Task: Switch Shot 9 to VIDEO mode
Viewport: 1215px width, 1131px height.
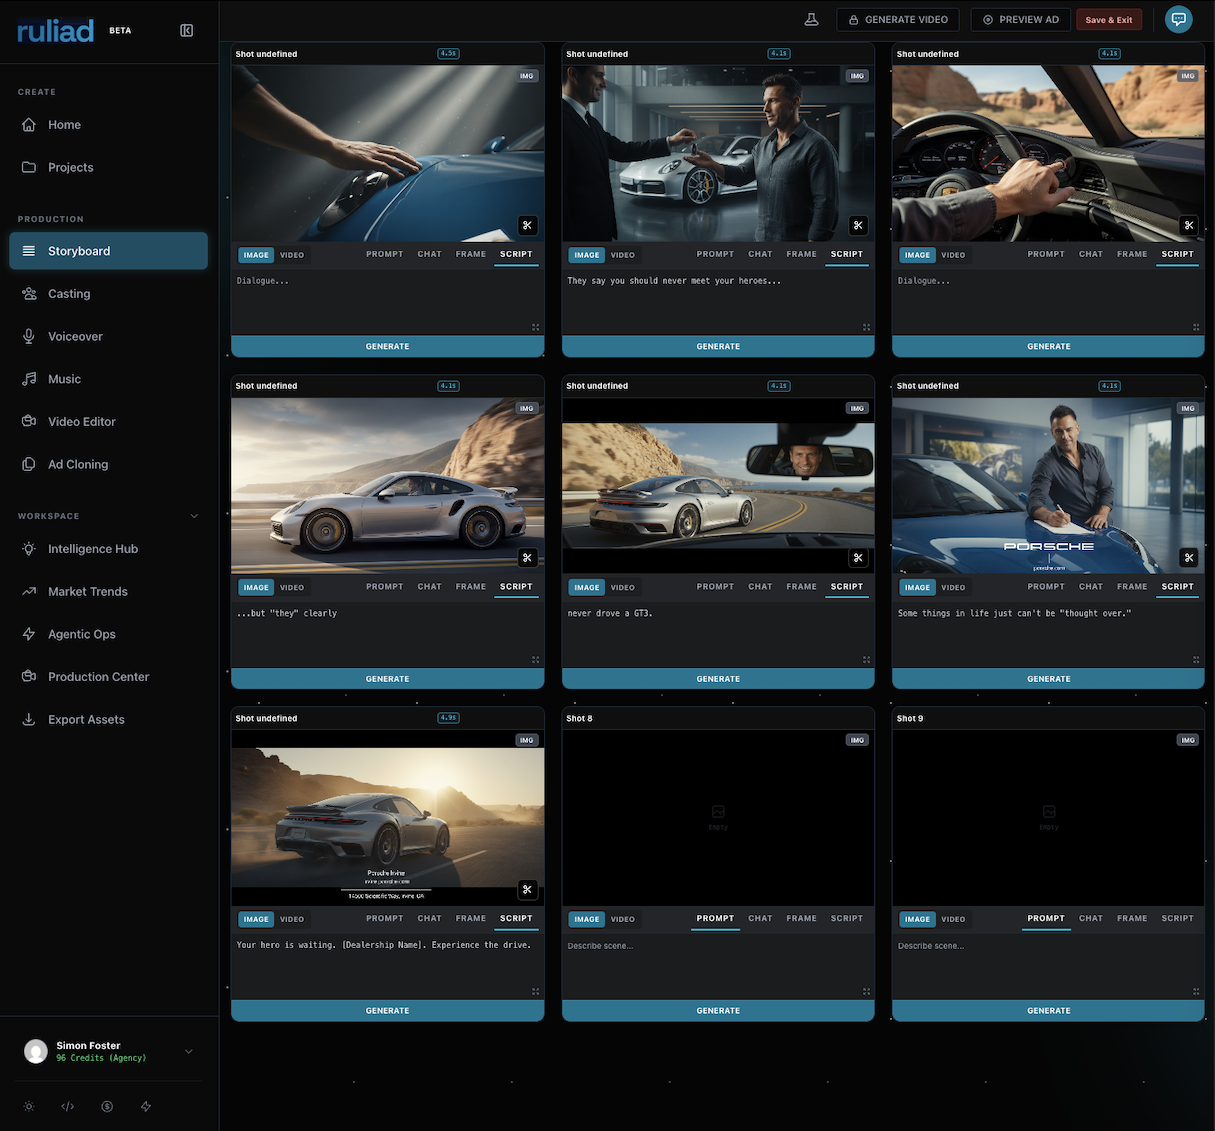Action: (953, 919)
